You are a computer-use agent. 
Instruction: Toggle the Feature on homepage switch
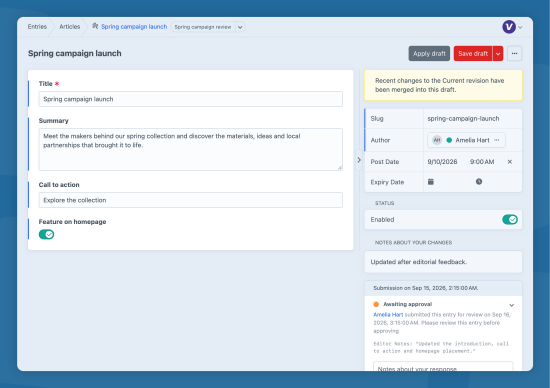46,234
